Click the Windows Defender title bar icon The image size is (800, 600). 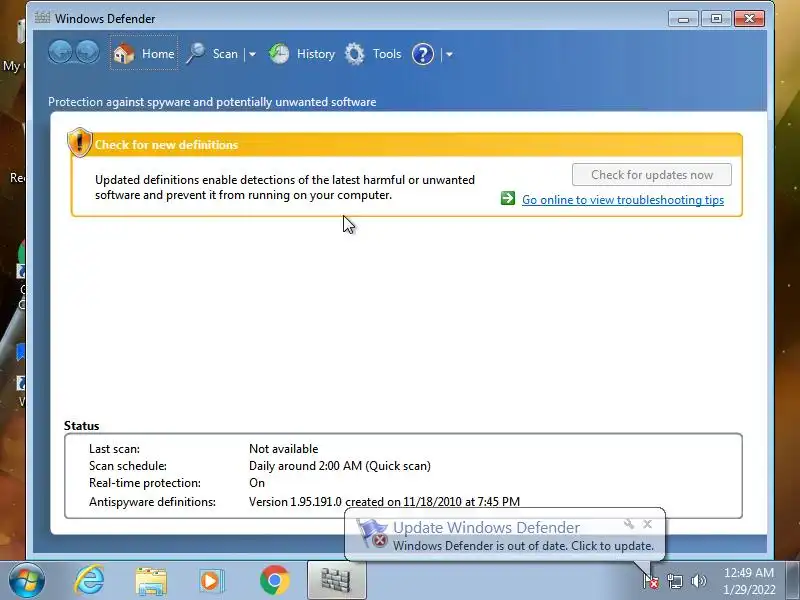point(42,18)
